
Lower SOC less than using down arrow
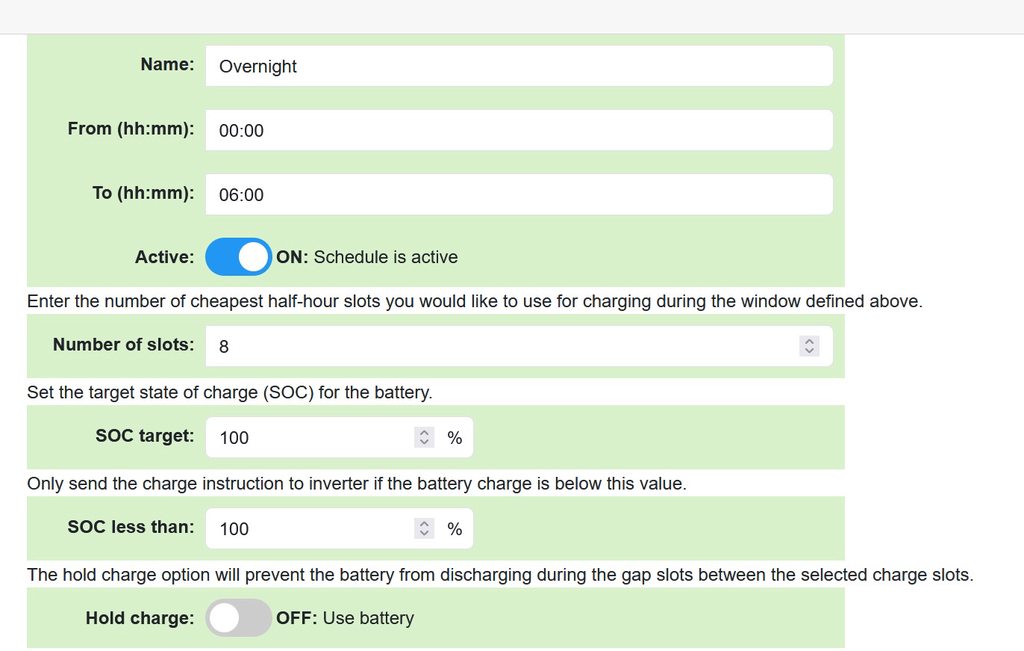425,534
